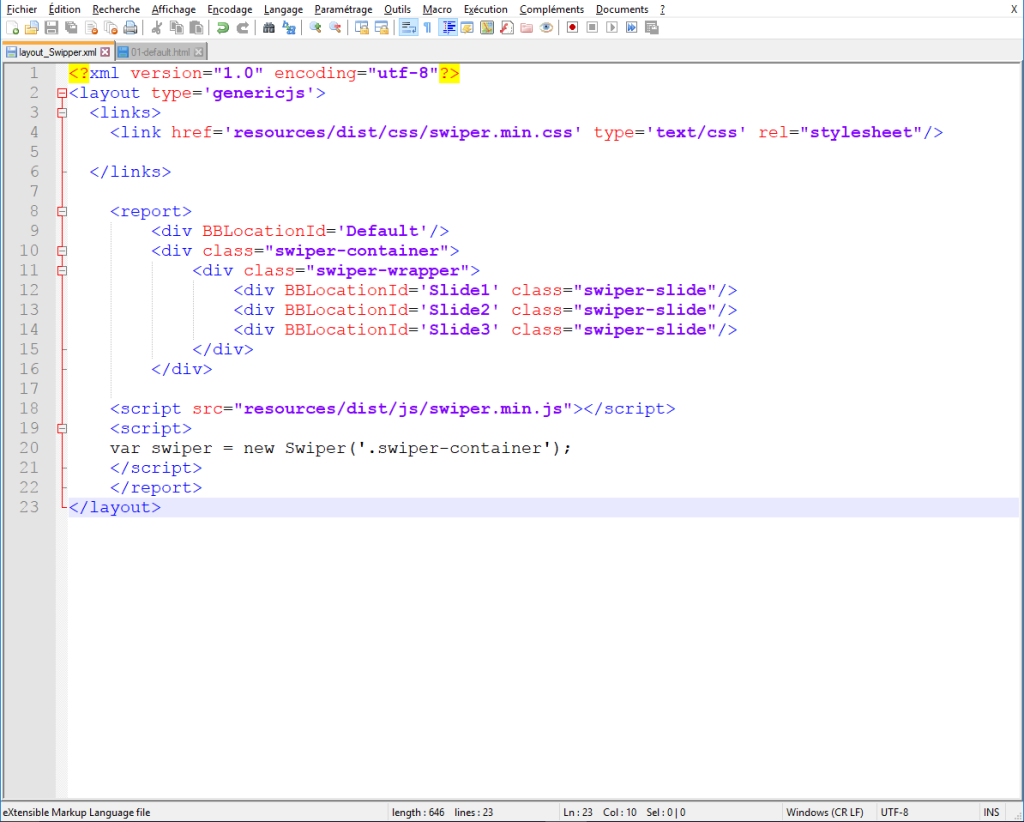Screen dimensions: 1024x822
Task: Save the current file with the floppy icon
Action: (x=51, y=27)
